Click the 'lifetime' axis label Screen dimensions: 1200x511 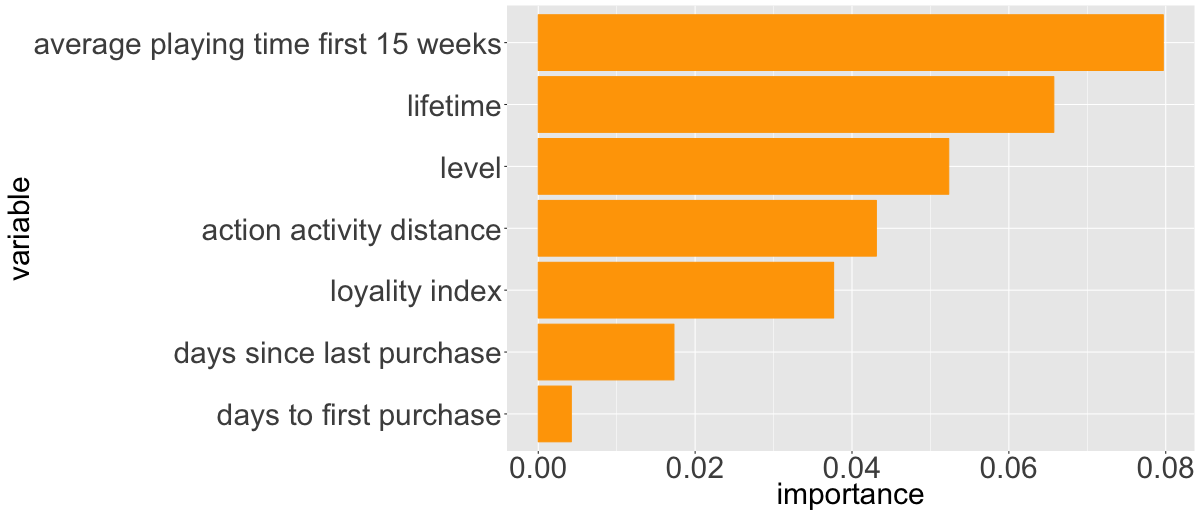(x=453, y=106)
